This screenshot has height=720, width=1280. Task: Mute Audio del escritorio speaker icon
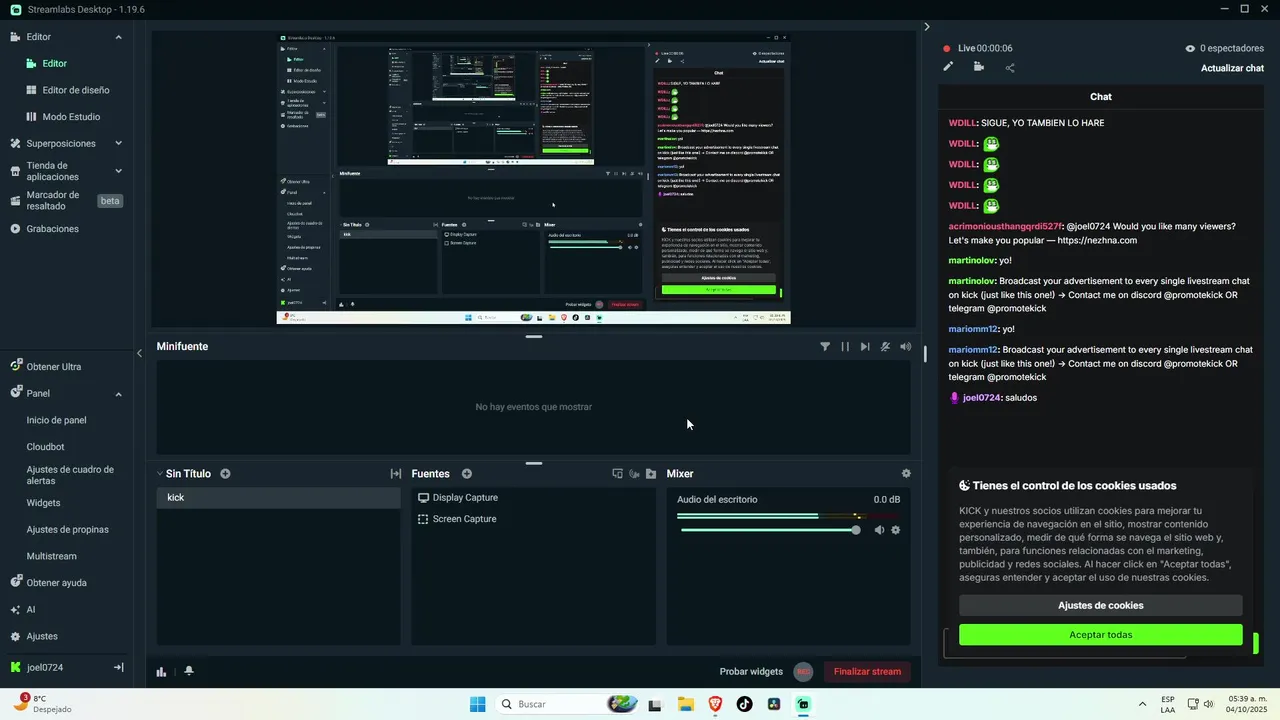click(879, 530)
